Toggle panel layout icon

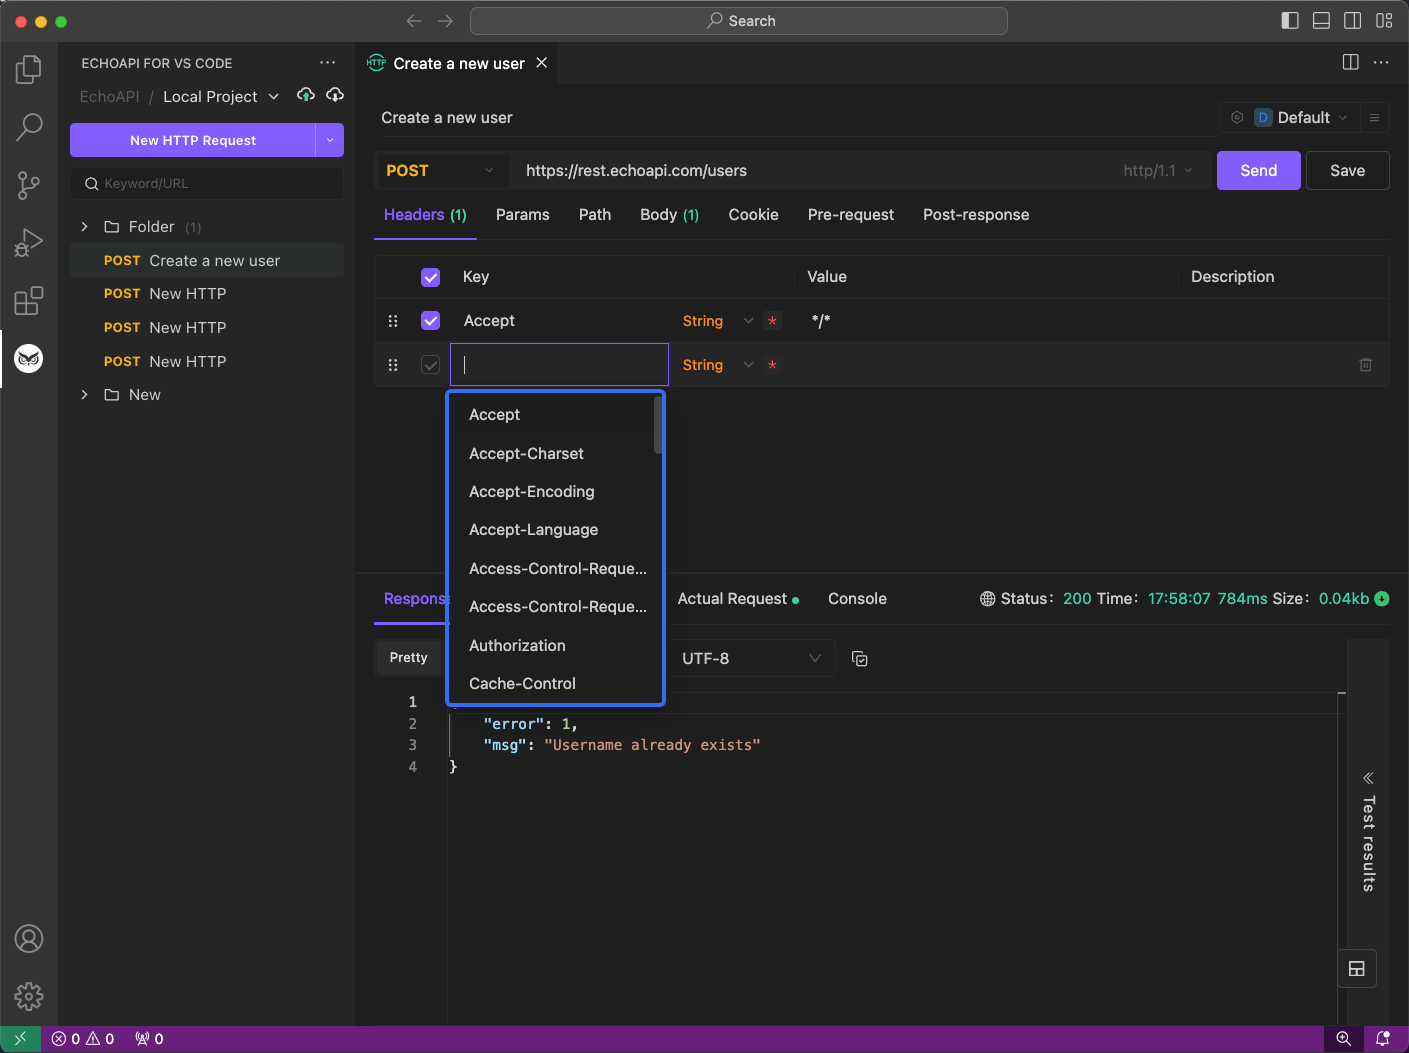[x=1321, y=20]
